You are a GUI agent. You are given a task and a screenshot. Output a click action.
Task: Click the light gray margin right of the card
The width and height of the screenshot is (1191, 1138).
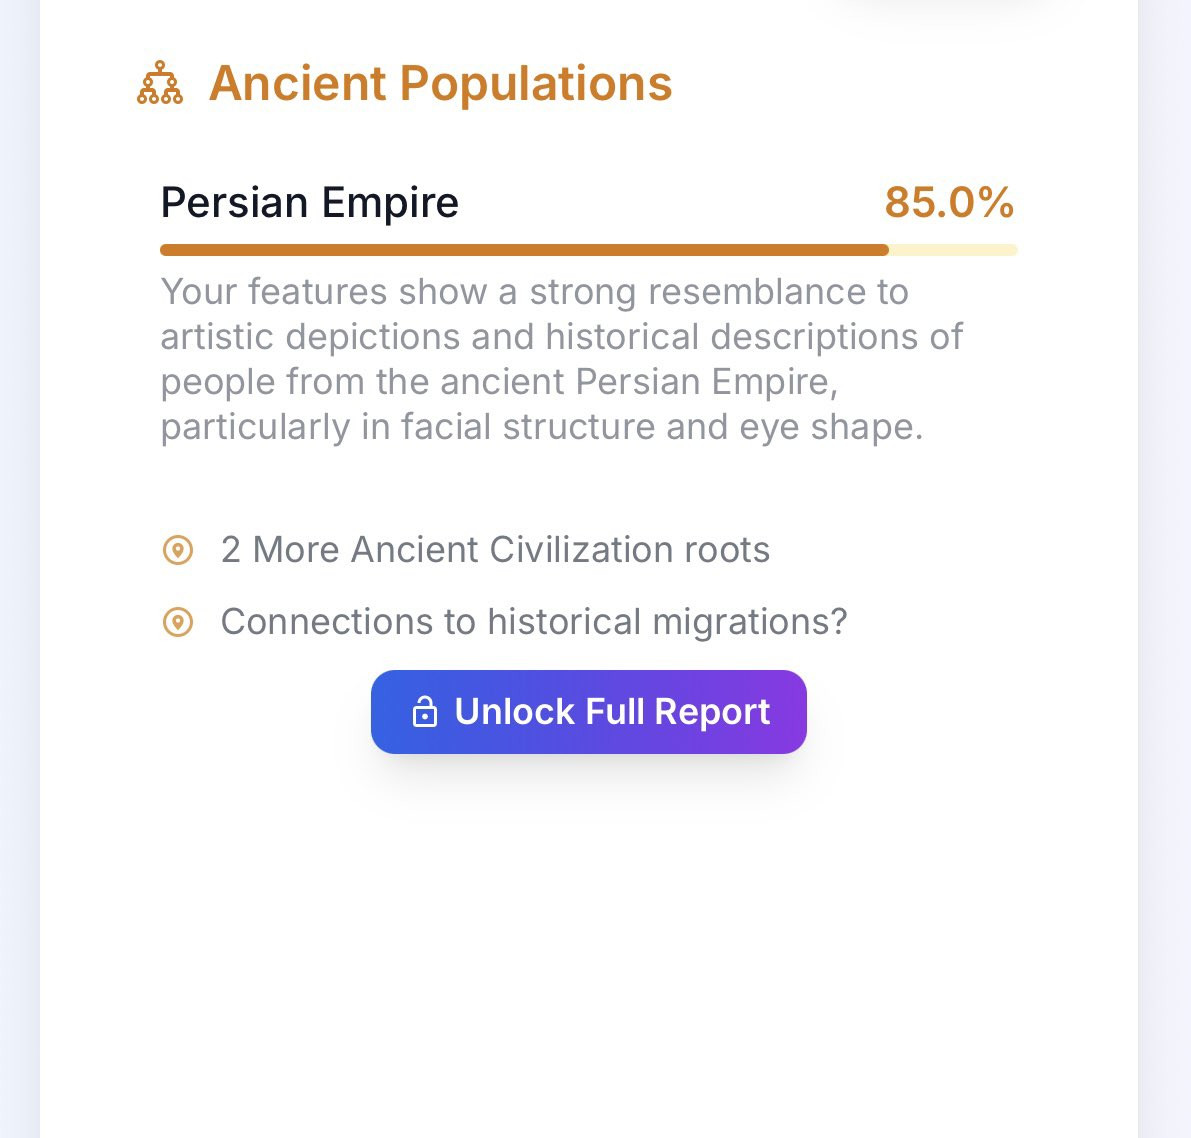pos(1164,569)
